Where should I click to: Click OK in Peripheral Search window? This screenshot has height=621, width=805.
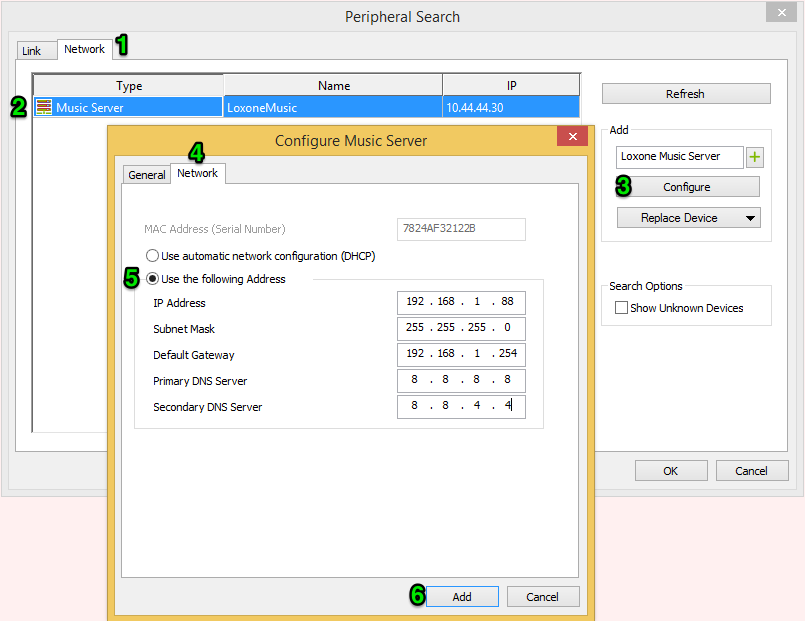[671, 471]
